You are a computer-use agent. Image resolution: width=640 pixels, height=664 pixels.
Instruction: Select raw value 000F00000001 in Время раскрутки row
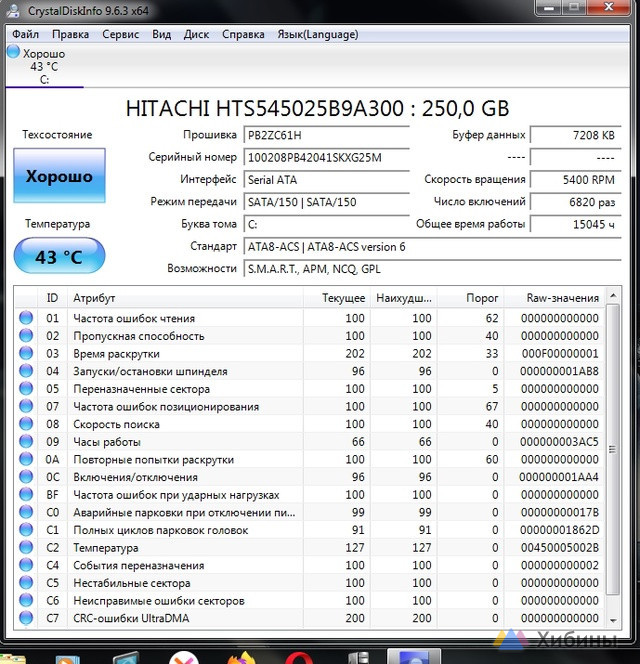[559, 354]
